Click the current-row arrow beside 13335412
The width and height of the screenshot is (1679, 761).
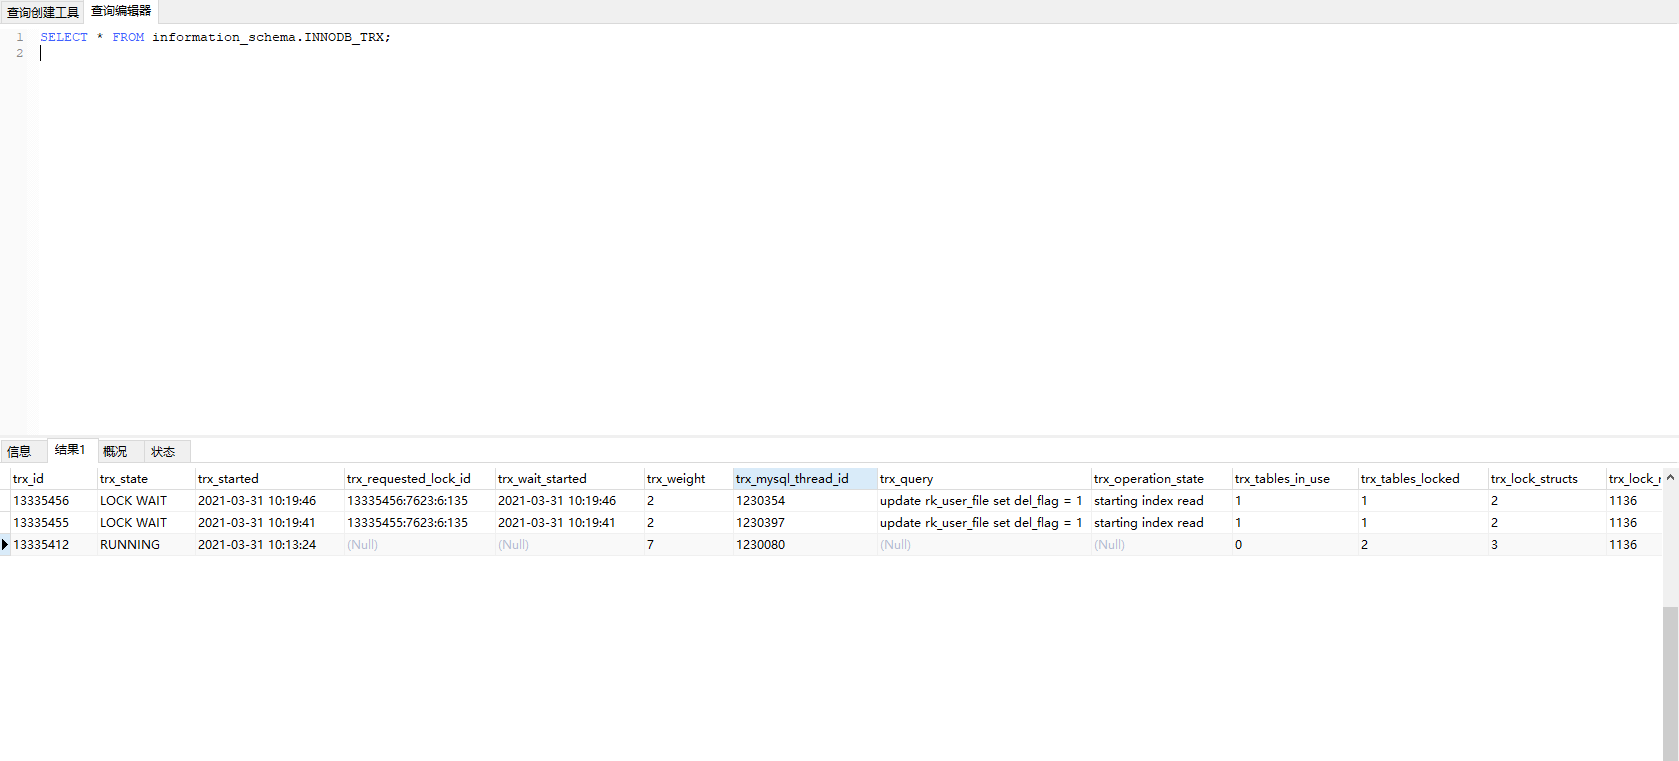tap(5, 545)
